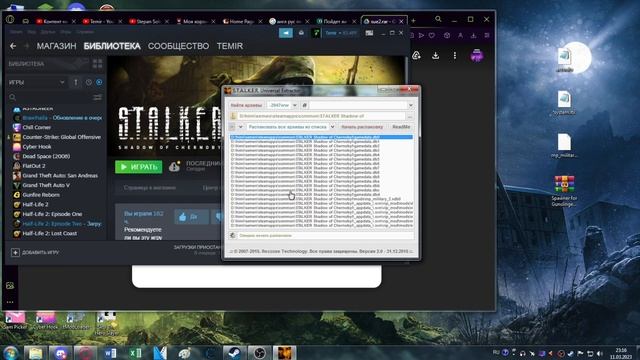
Task: Click the cloud sync status icon
Action: [x=174, y=167]
